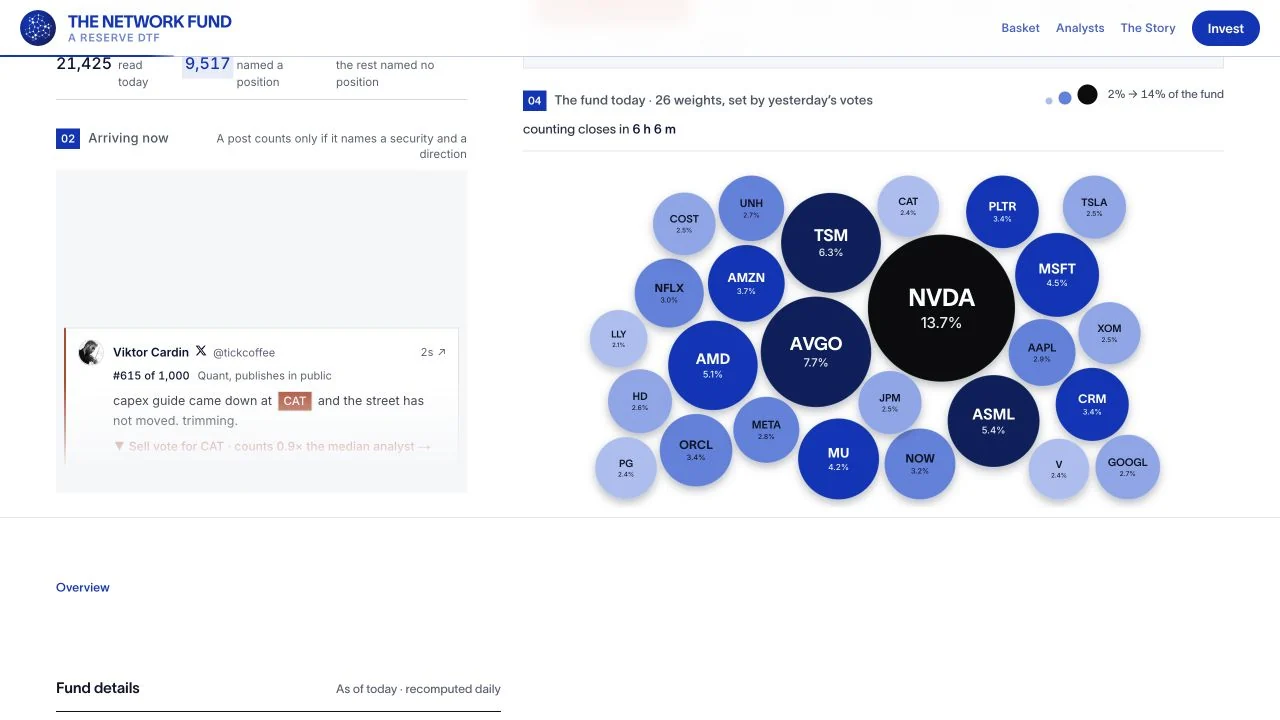Screen dimensions: 1280x720
Task: Select the GOOGL 2.7% bubble
Action: (x=1128, y=467)
